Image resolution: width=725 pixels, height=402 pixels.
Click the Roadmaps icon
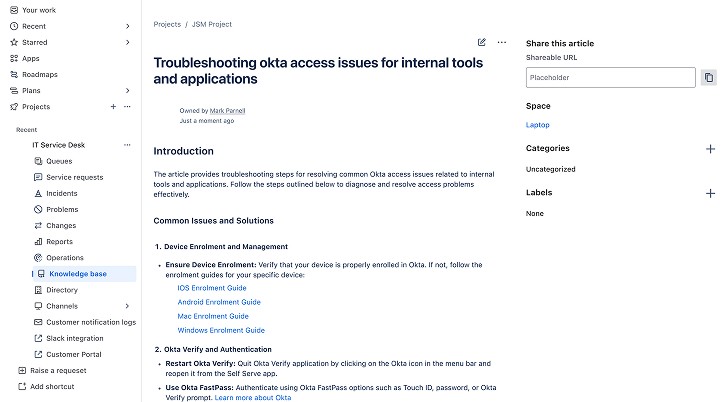tap(14, 74)
